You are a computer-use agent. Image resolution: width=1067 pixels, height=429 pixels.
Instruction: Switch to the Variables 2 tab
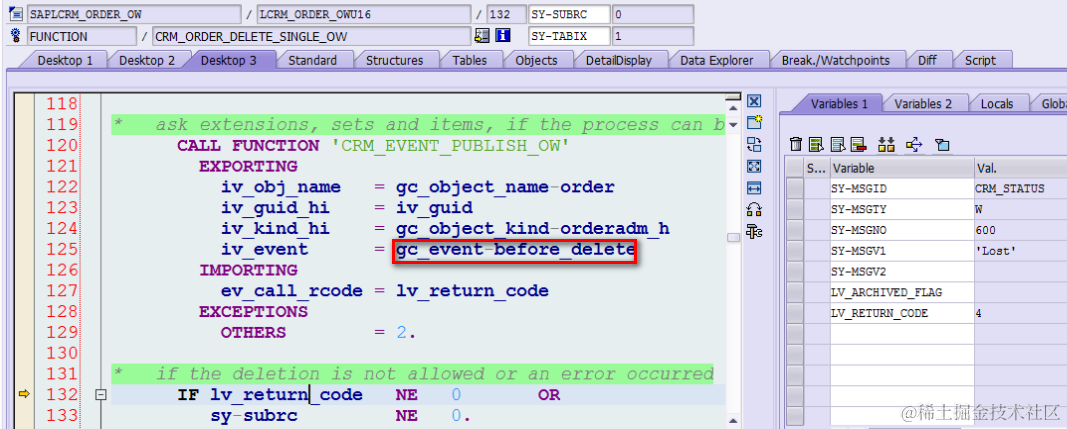click(923, 104)
